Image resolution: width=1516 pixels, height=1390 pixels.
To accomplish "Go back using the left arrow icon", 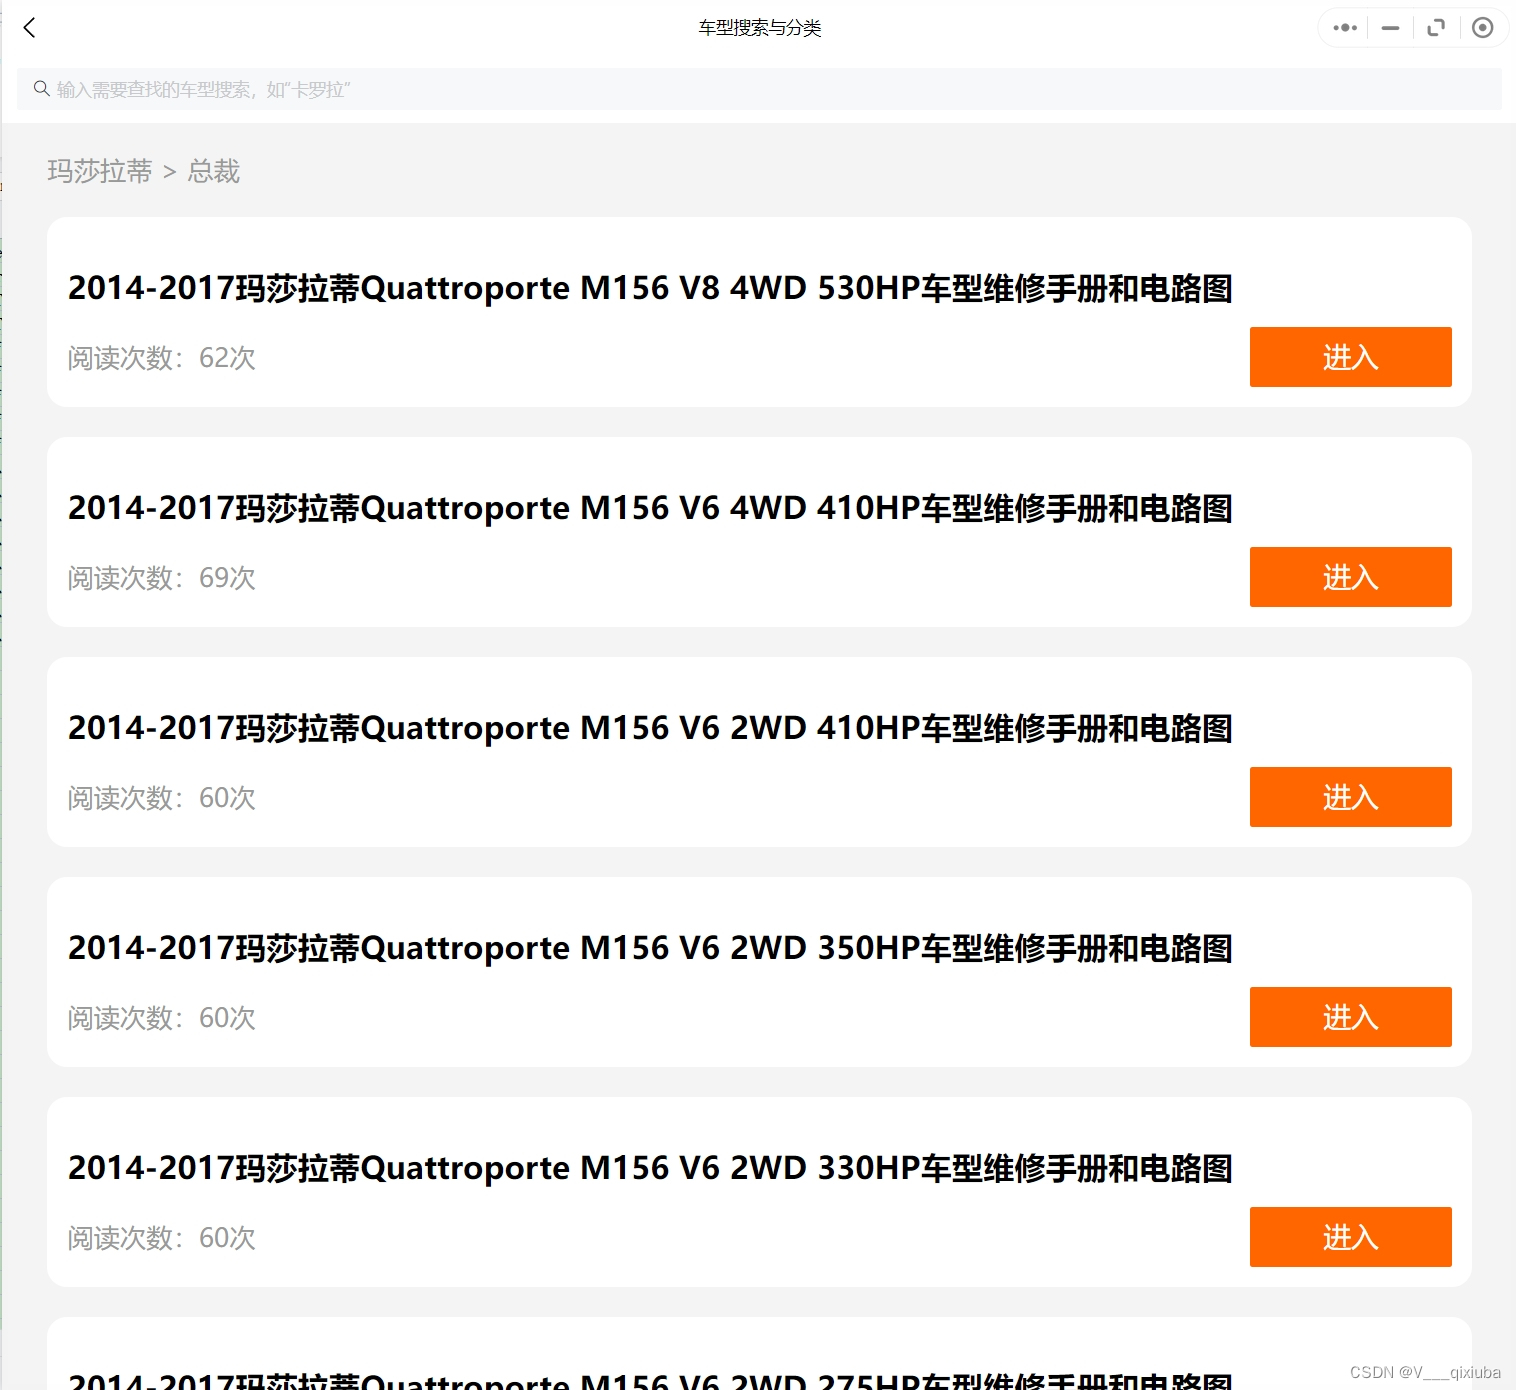I will click(29, 28).
